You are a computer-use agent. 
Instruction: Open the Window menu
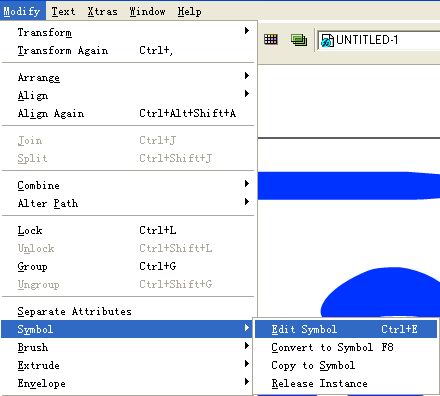coord(147,11)
